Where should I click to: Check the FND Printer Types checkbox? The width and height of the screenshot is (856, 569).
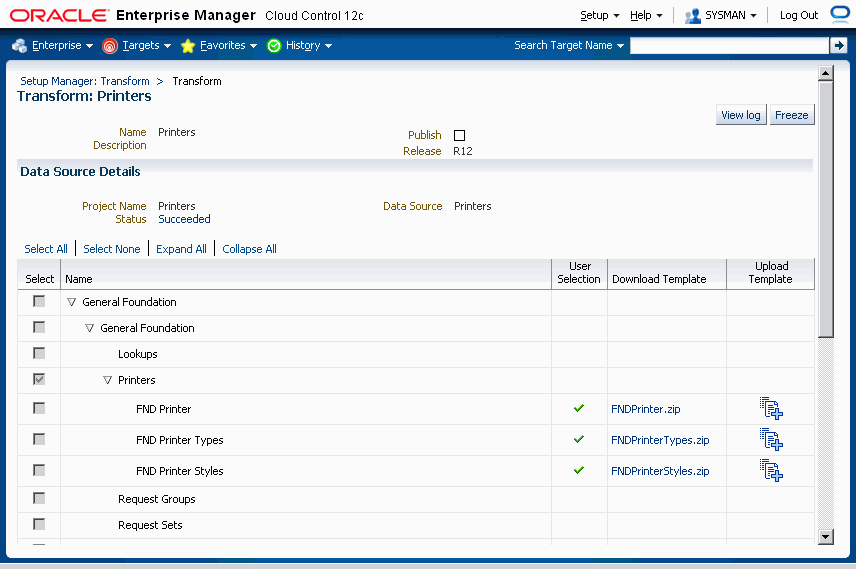(39, 440)
